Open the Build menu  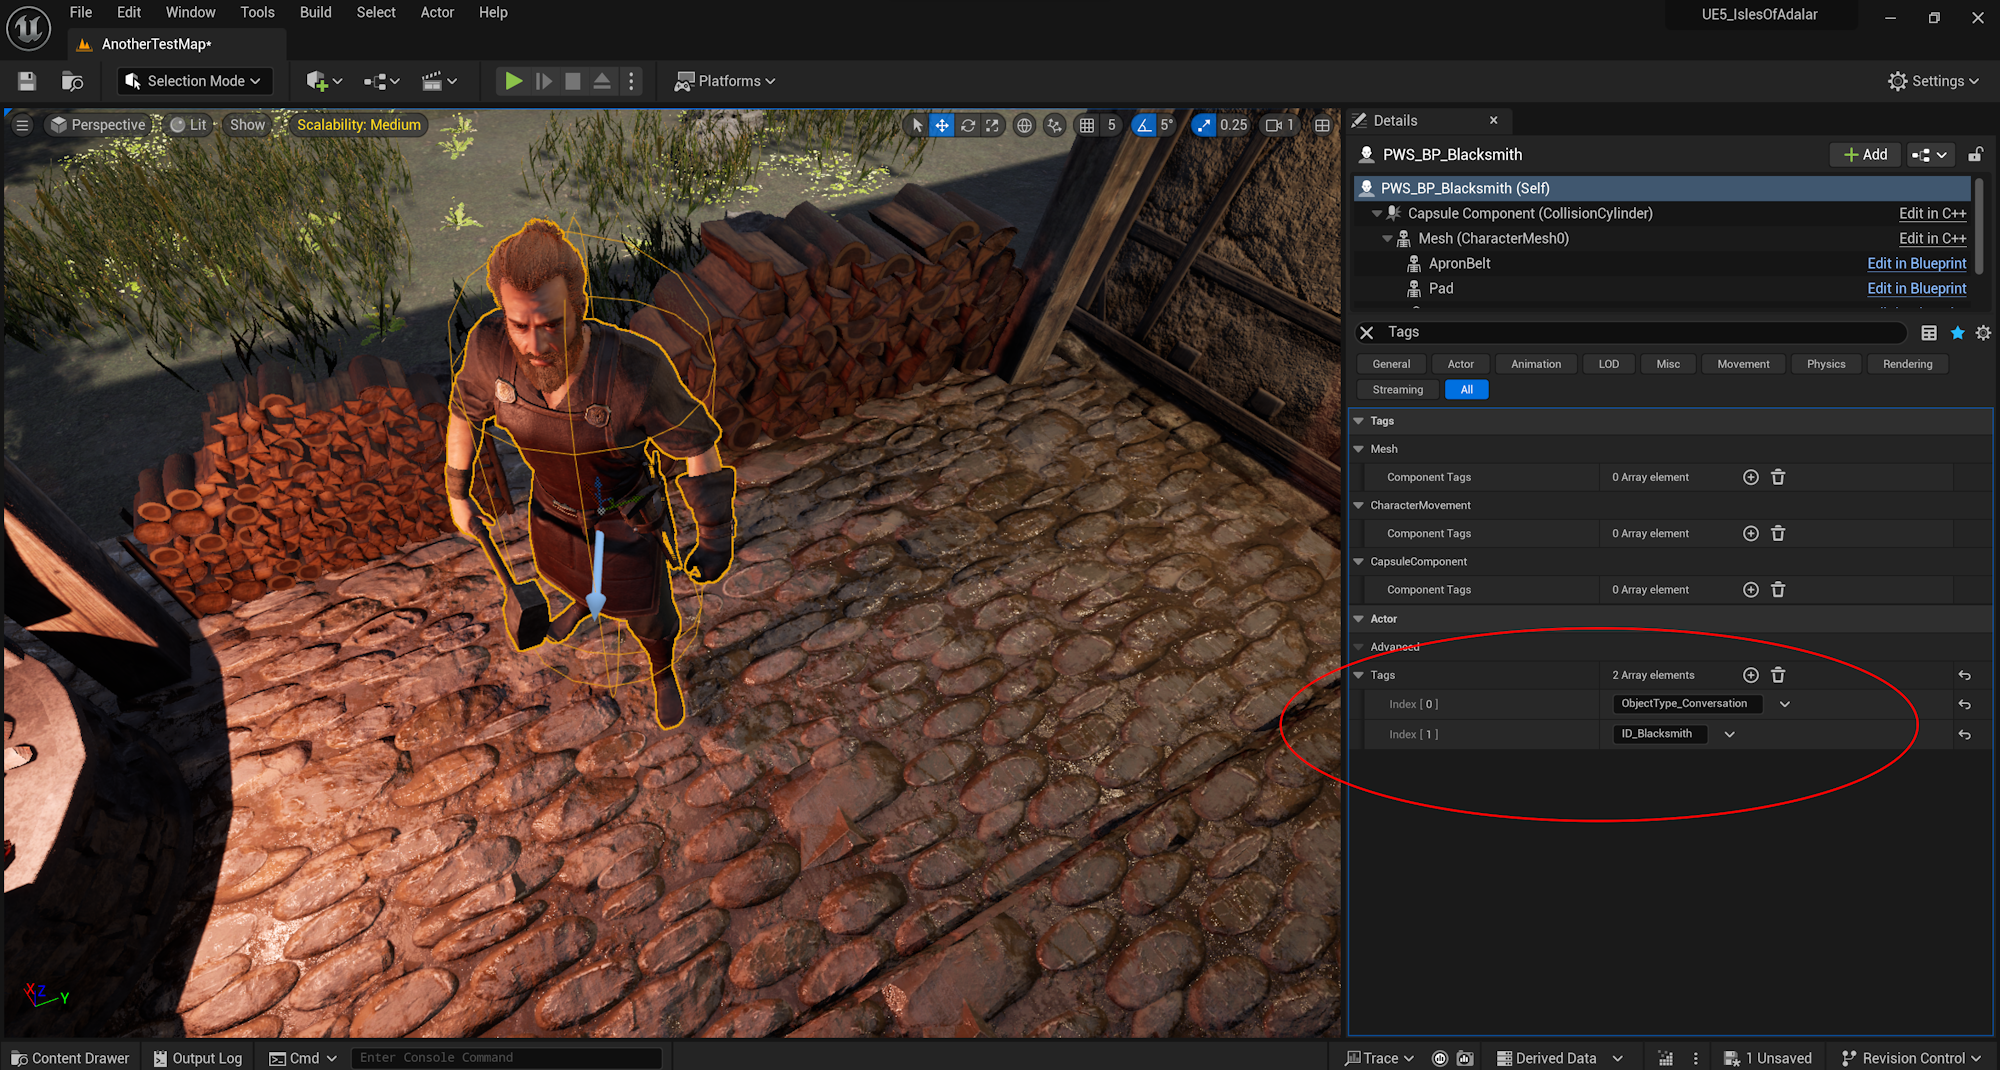(315, 13)
